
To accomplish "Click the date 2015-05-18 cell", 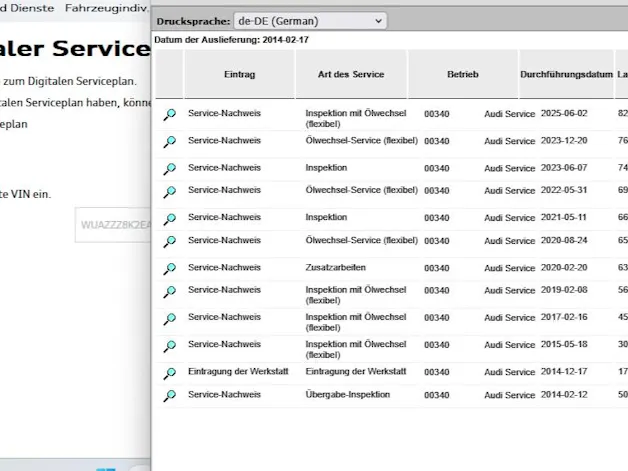I will [x=564, y=344].
